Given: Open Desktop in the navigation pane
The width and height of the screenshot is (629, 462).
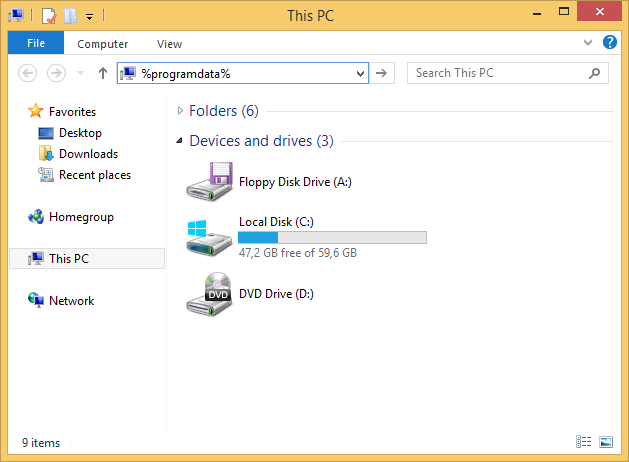Looking at the screenshot, I should tap(80, 133).
